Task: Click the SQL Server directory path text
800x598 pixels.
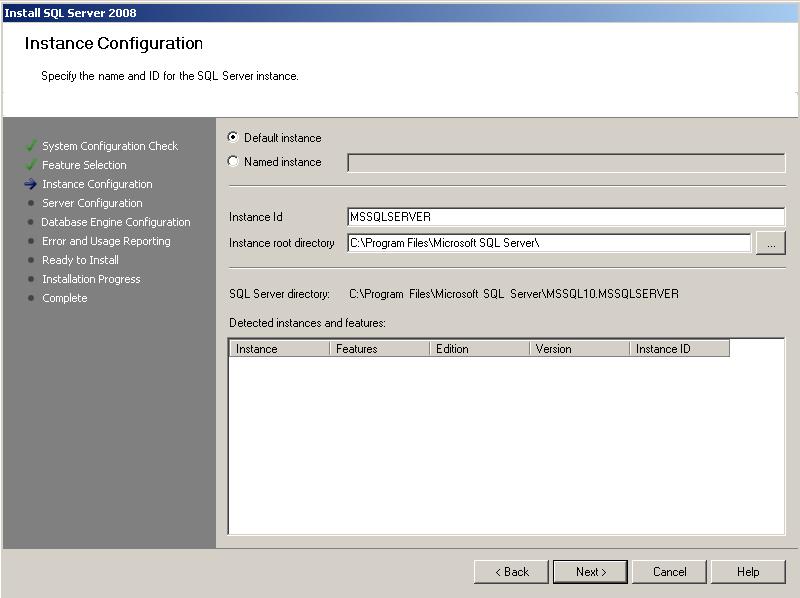Action: [x=514, y=294]
